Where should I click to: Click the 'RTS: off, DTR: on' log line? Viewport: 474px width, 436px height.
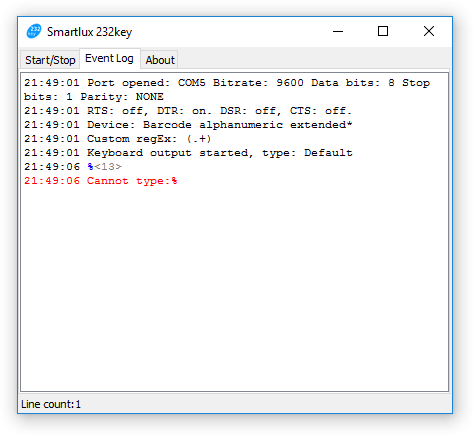tap(188, 111)
